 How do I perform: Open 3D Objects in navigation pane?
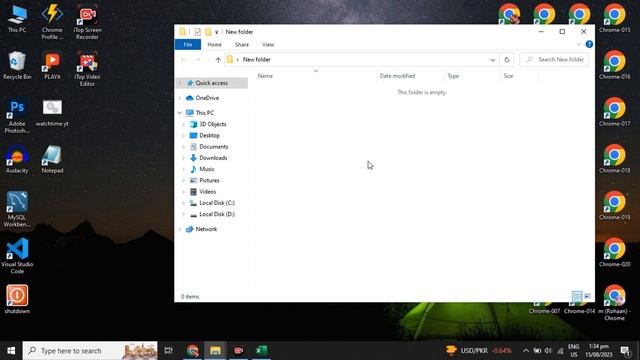coord(213,124)
